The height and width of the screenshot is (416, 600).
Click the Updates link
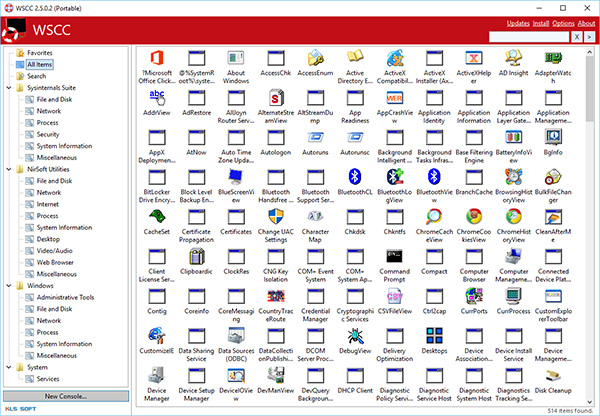click(518, 23)
